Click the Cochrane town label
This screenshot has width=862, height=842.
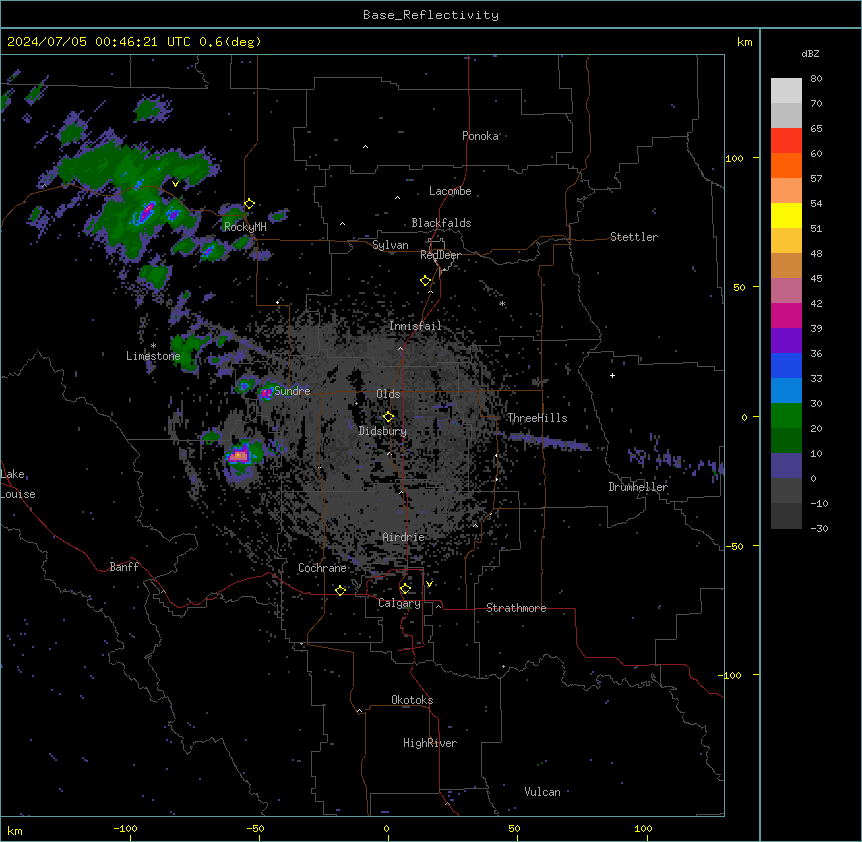pyautogui.click(x=322, y=568)
